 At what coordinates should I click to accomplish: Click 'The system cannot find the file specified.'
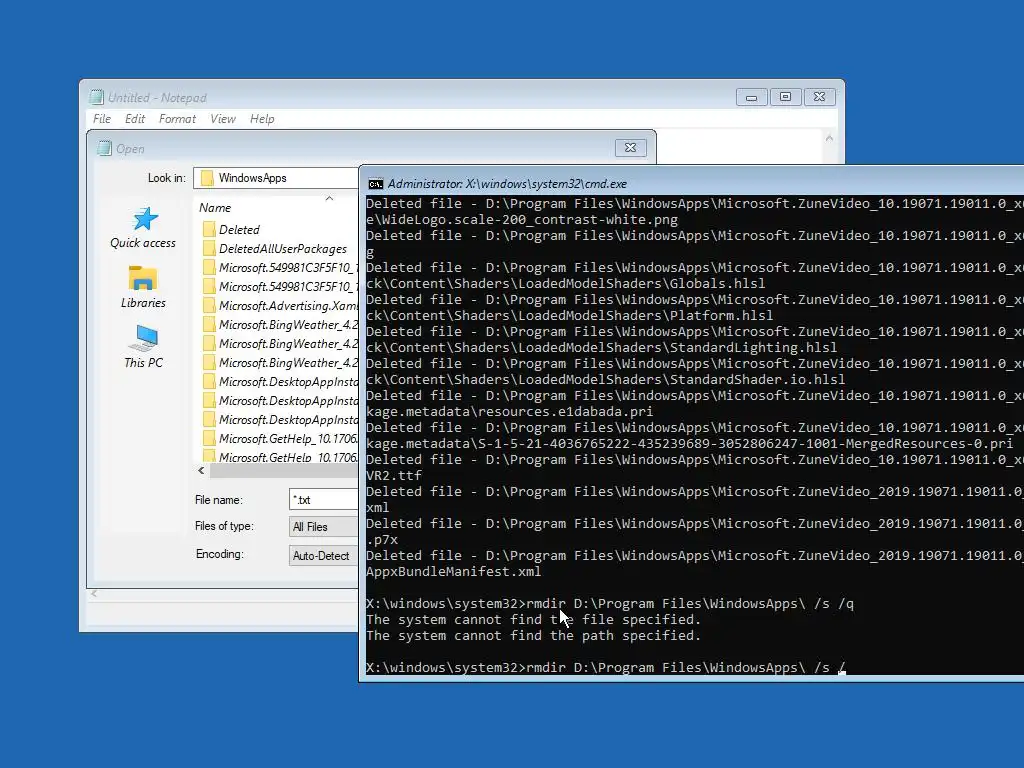(x=533, y=619)
